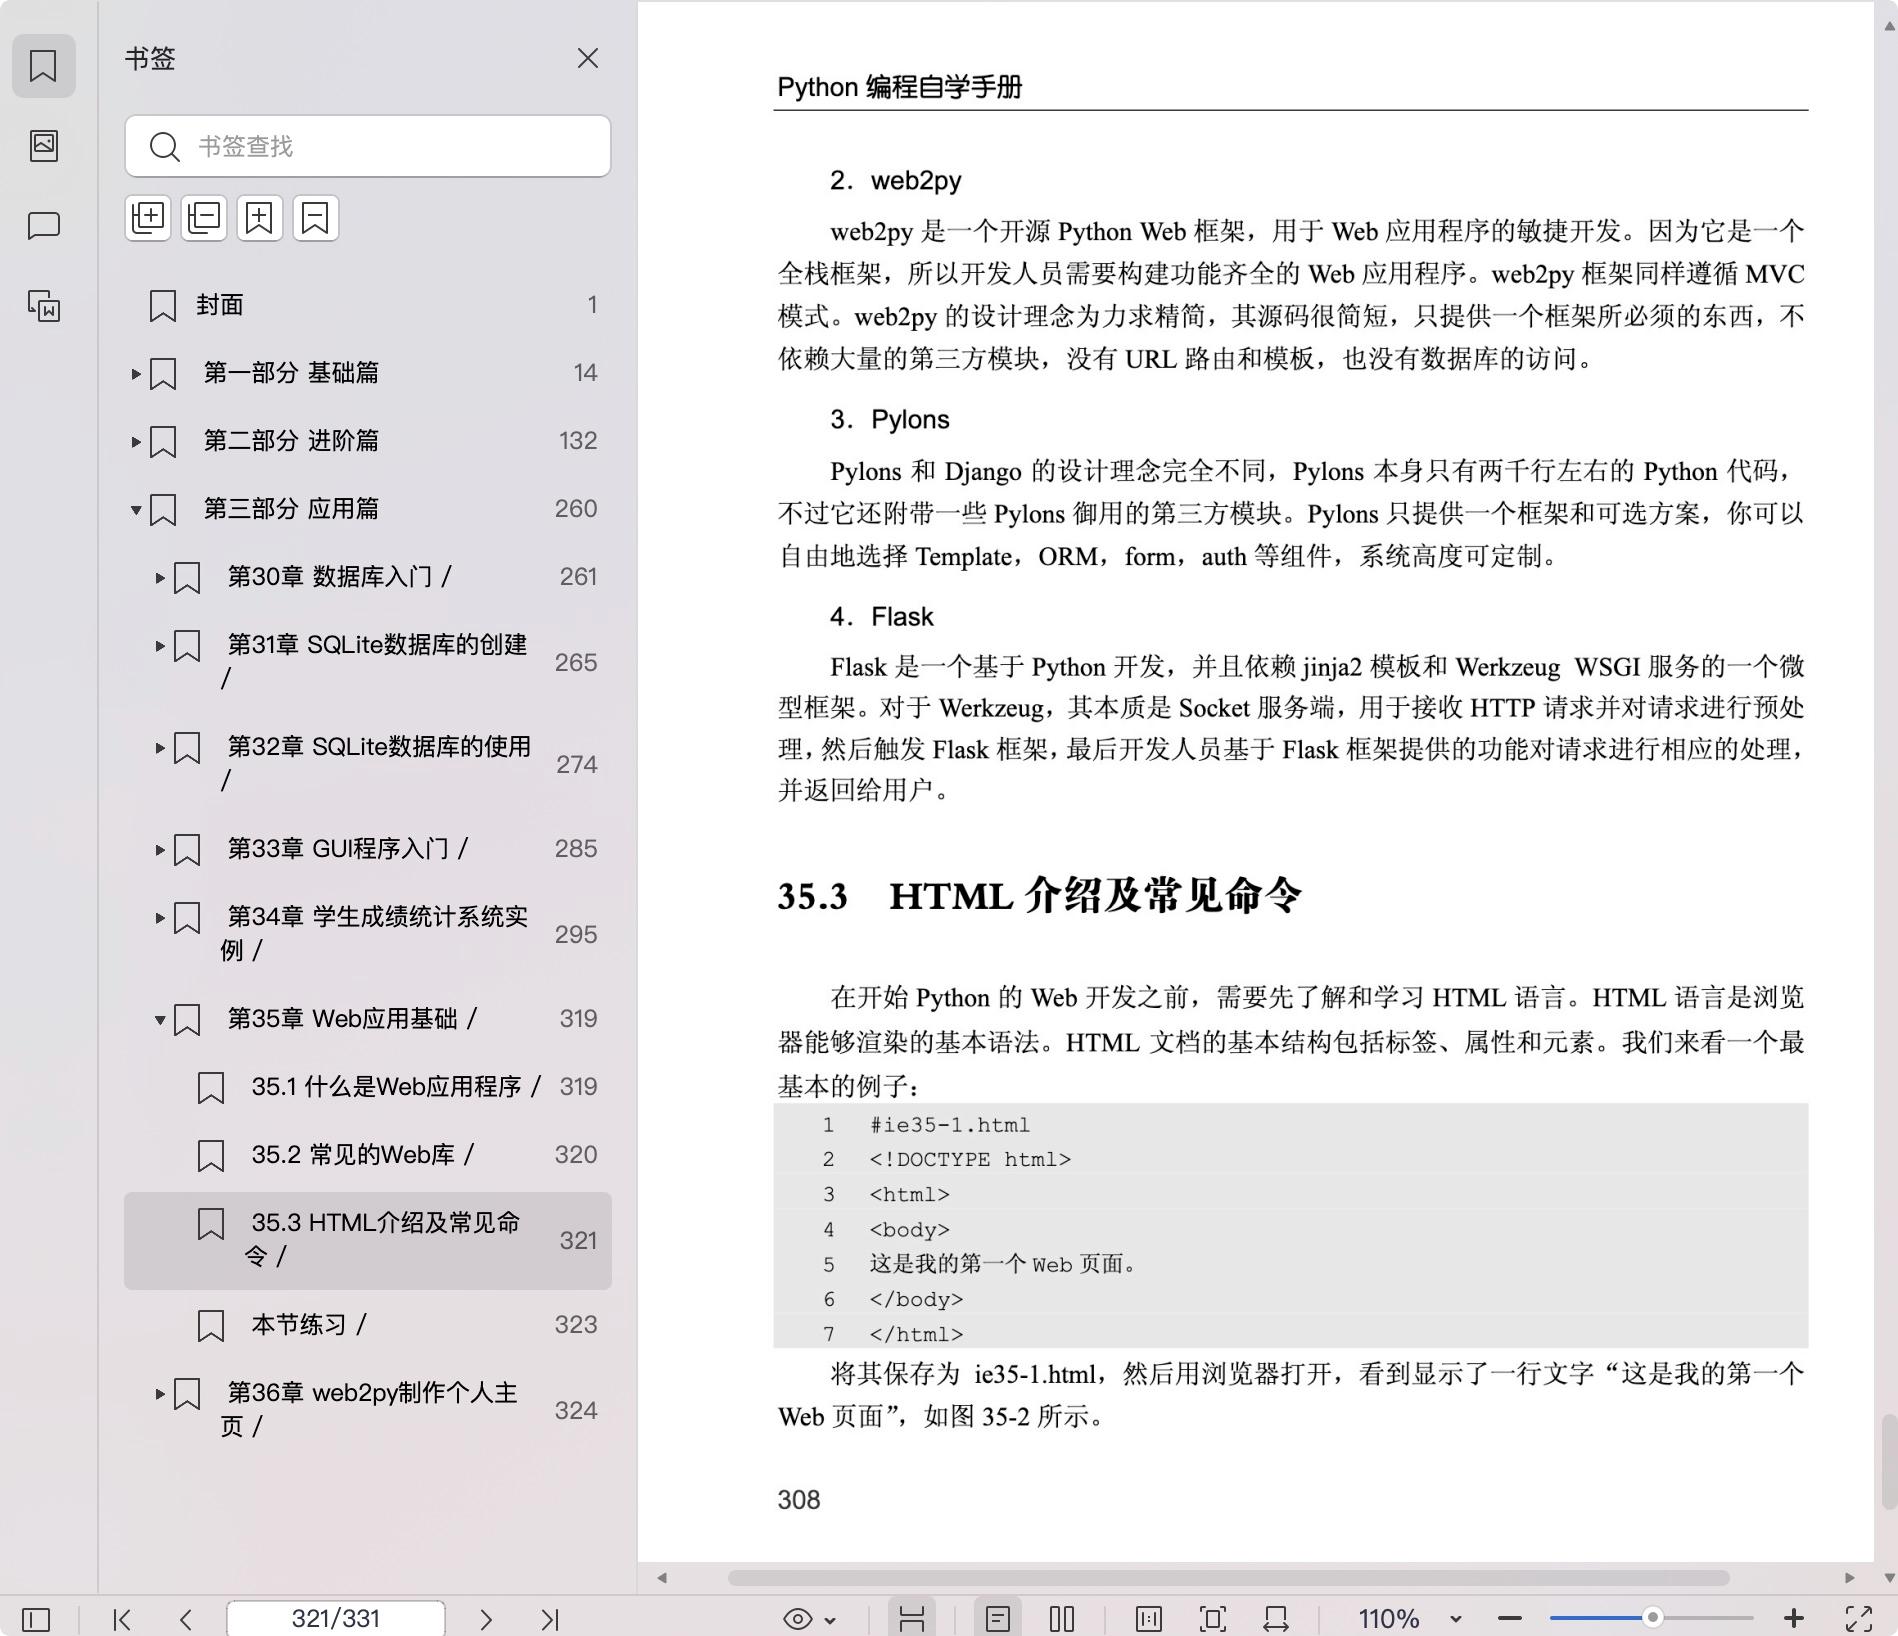This screenshot has width=1898, height=1636.
Task: Go to the next page
Action: click(486, 1618)
